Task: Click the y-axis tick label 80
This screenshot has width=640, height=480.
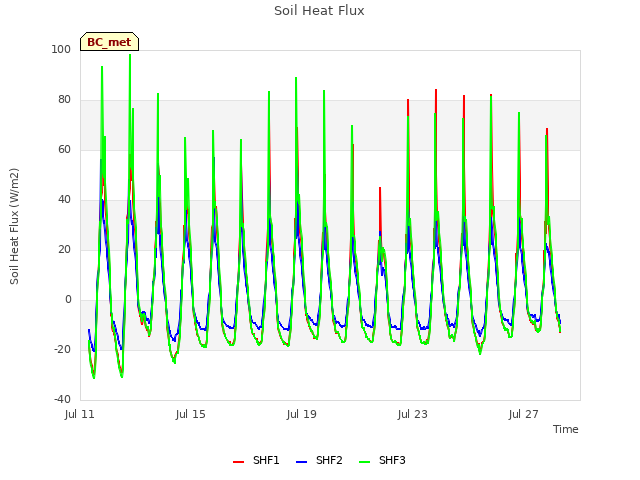Action: 64,100
